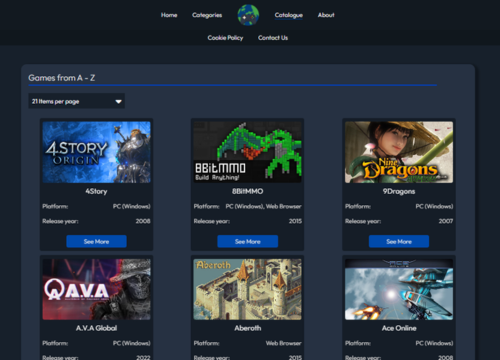The image size is (500, 360).
Task: Click the Aberoth game title
Action: point(248,328)
